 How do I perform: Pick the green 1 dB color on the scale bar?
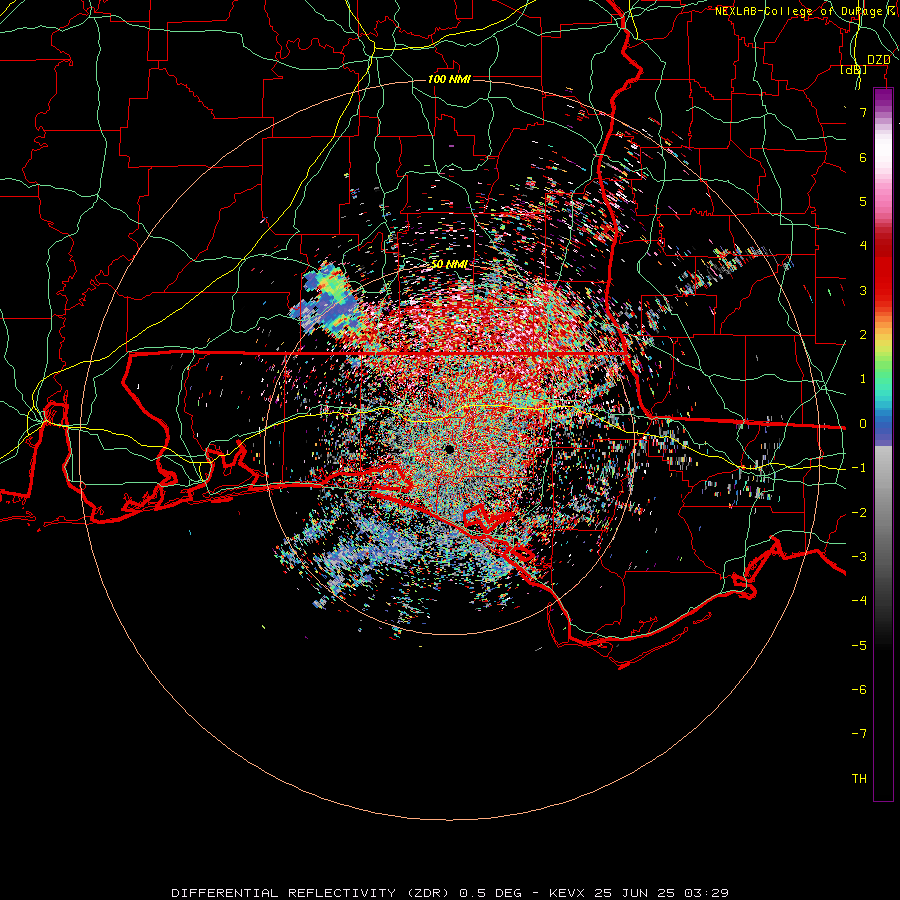tap(883, 379)
